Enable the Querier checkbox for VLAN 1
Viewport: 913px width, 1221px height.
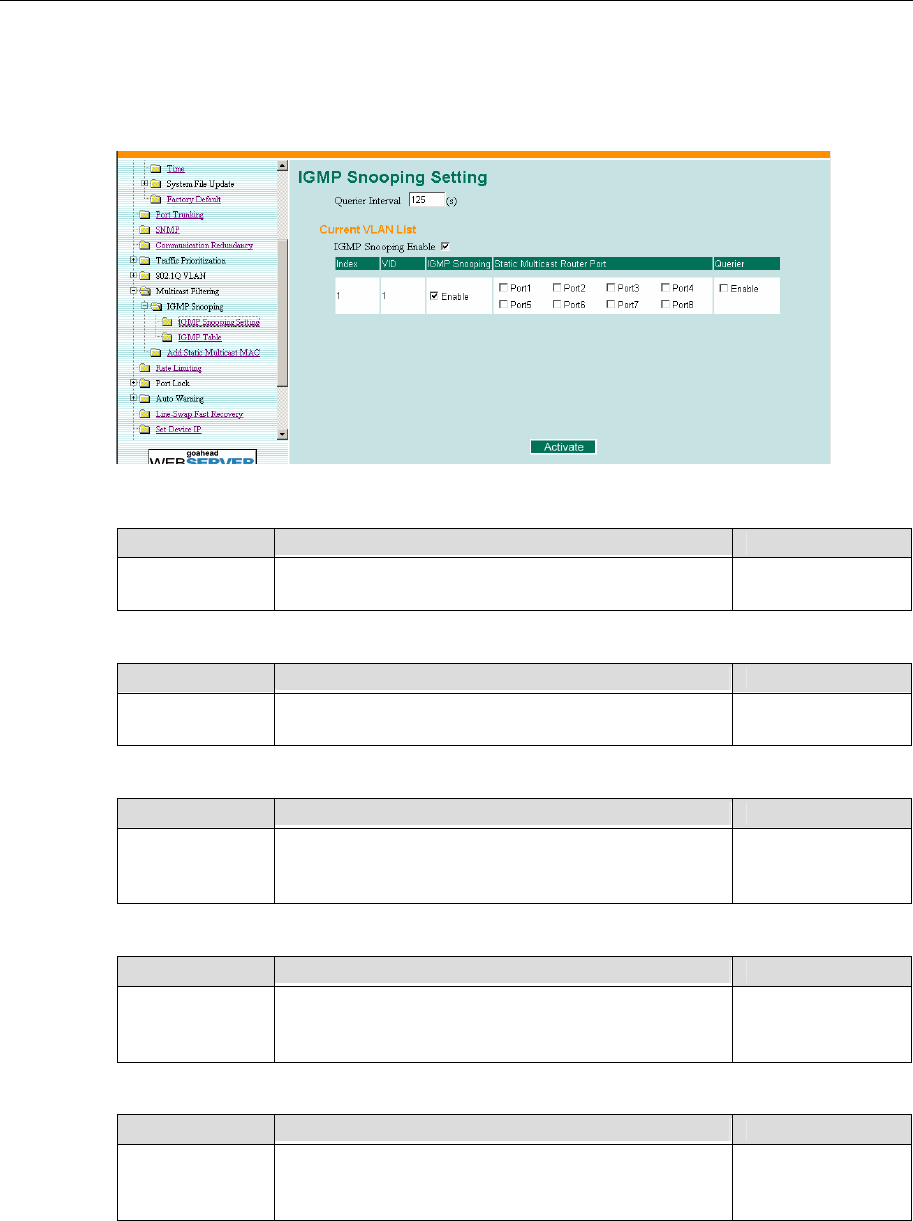[x=724, y=287]
